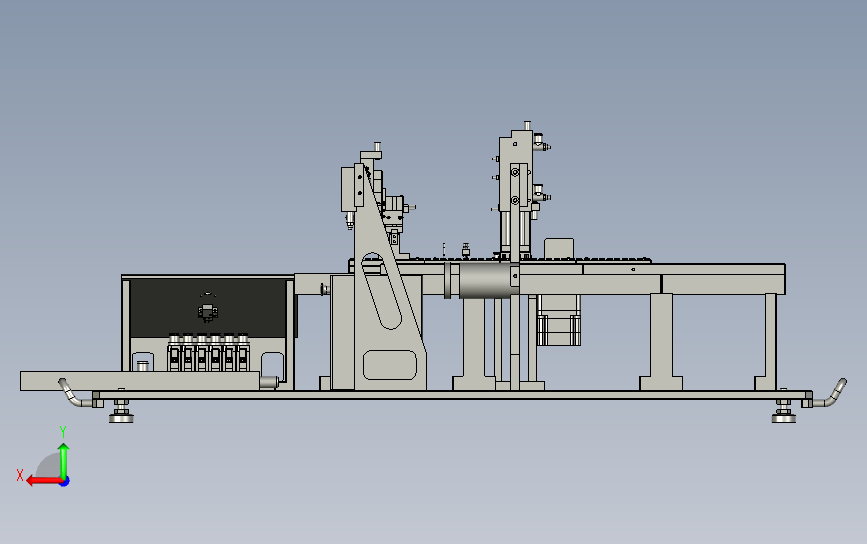The image size is (867, 544).
Task: Select the cylindrical drum on the conveyor beam
Action: [485, 280]
